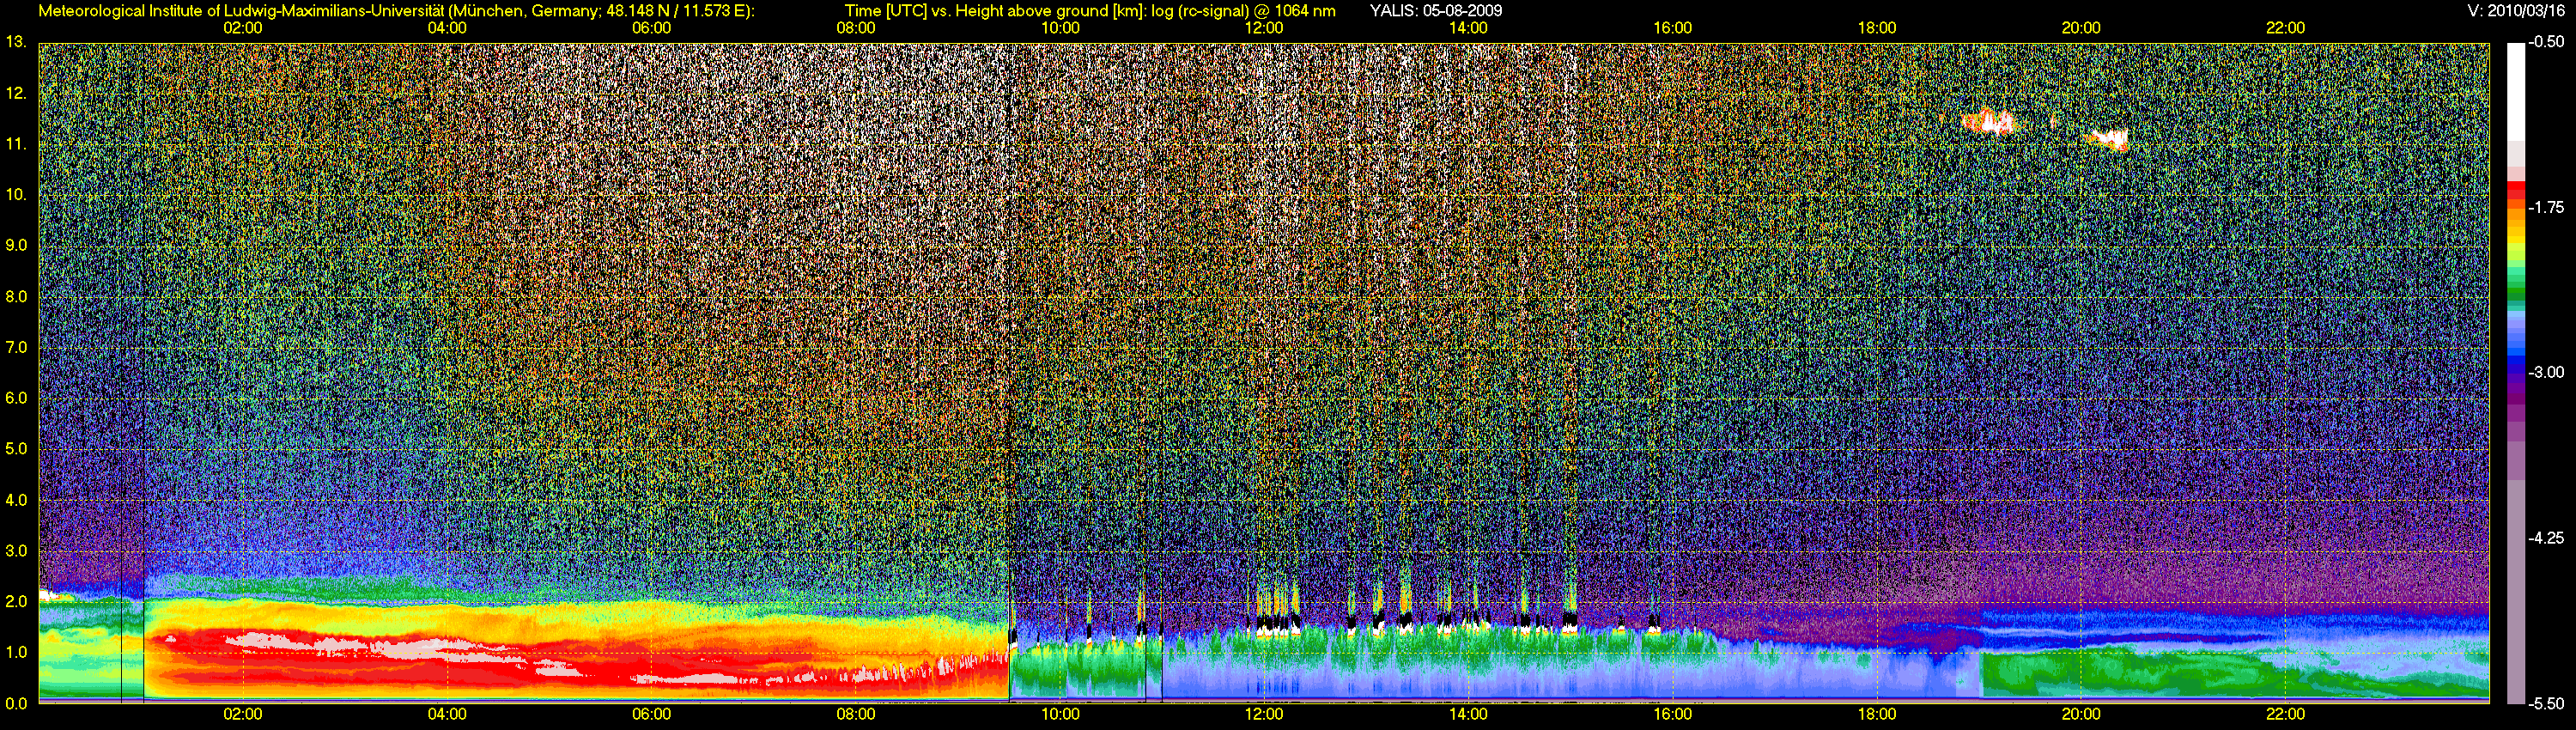Click the 20:00 mark on the bottom time axis
Viewport: 2576px width, 730px height.
point(2081,714)
